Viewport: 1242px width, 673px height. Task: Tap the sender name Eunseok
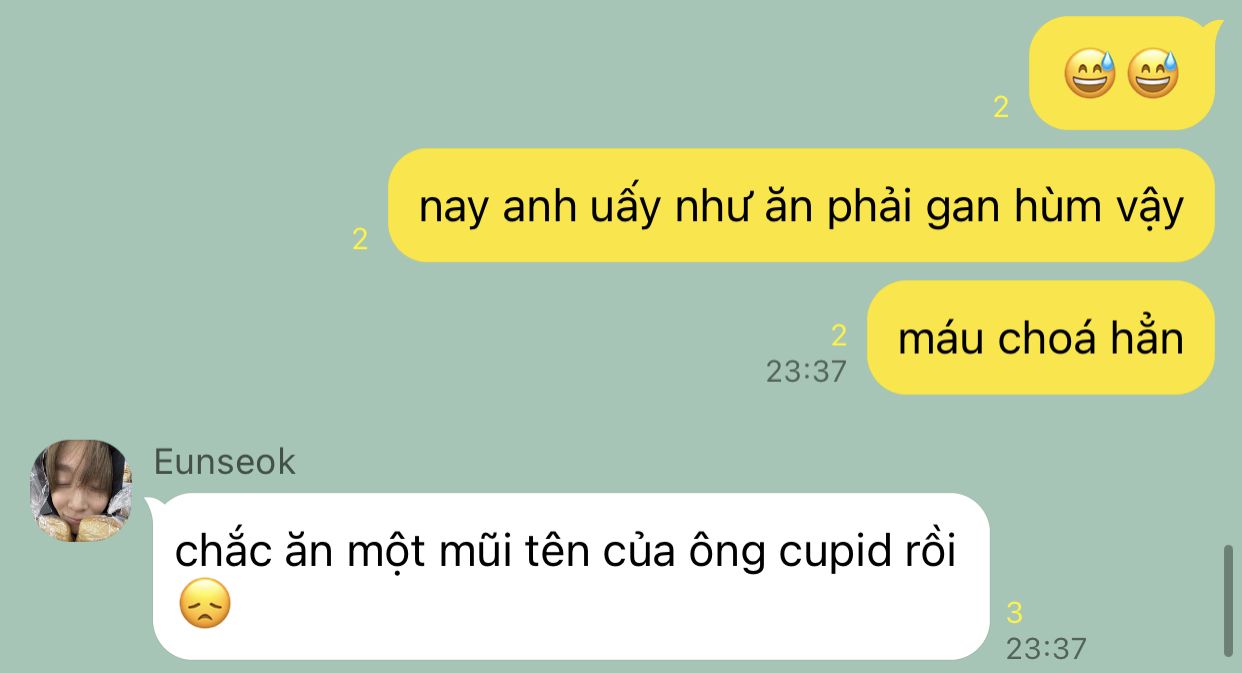pyautogui.click(x=225, y=462)
